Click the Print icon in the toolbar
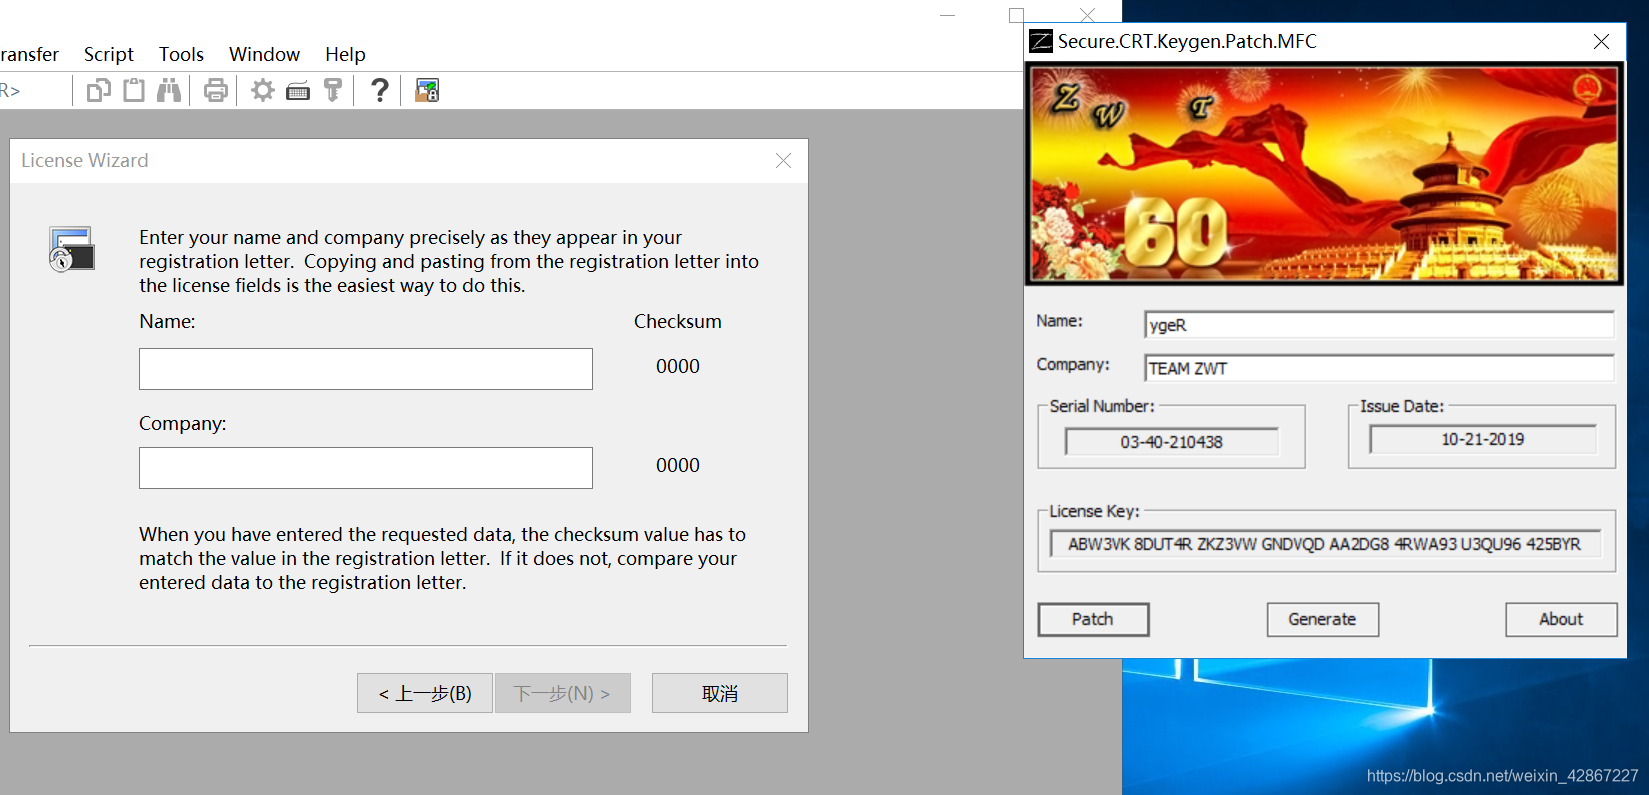The image size is (1649, 795). [x=215, y=91]
